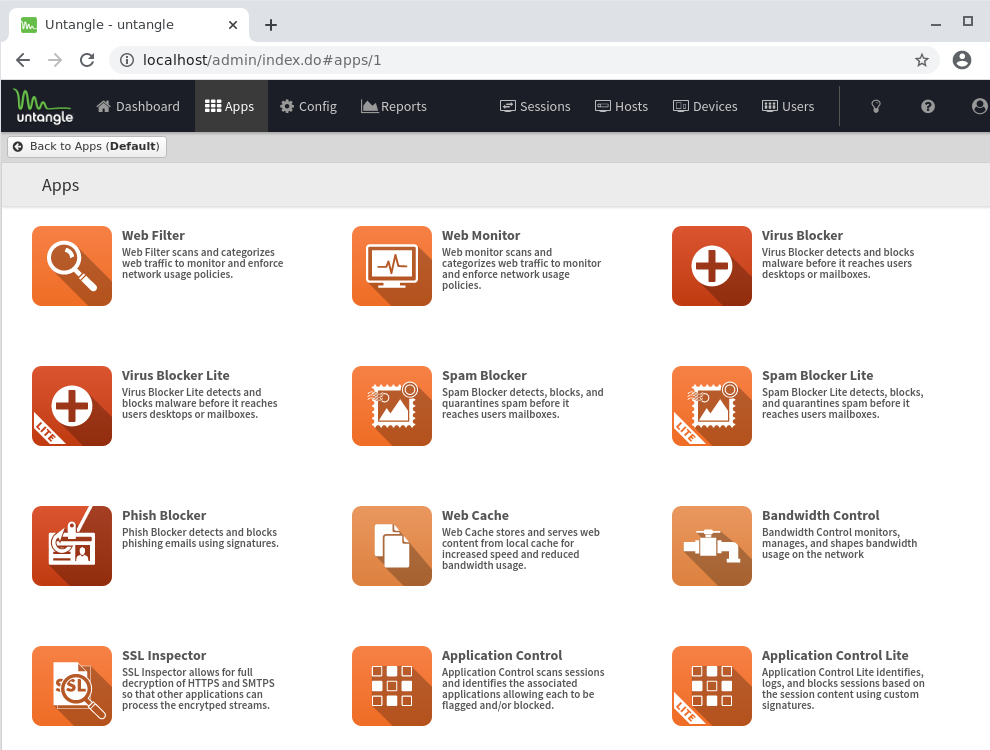This screenshot has width=990, height=750.
Task: Reload the page
Action: (87, 60)
